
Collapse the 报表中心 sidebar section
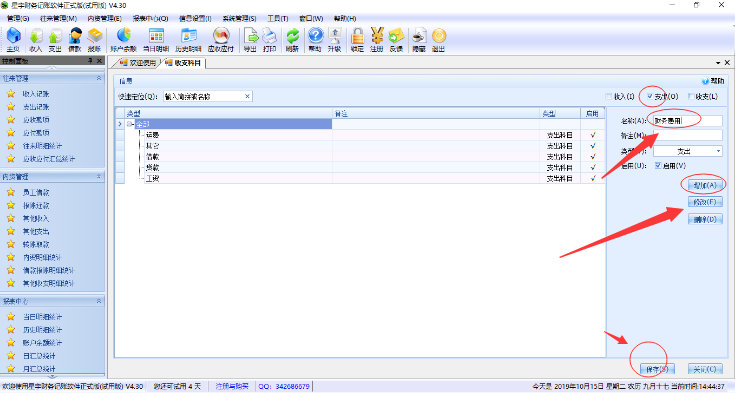pos(99,301)
